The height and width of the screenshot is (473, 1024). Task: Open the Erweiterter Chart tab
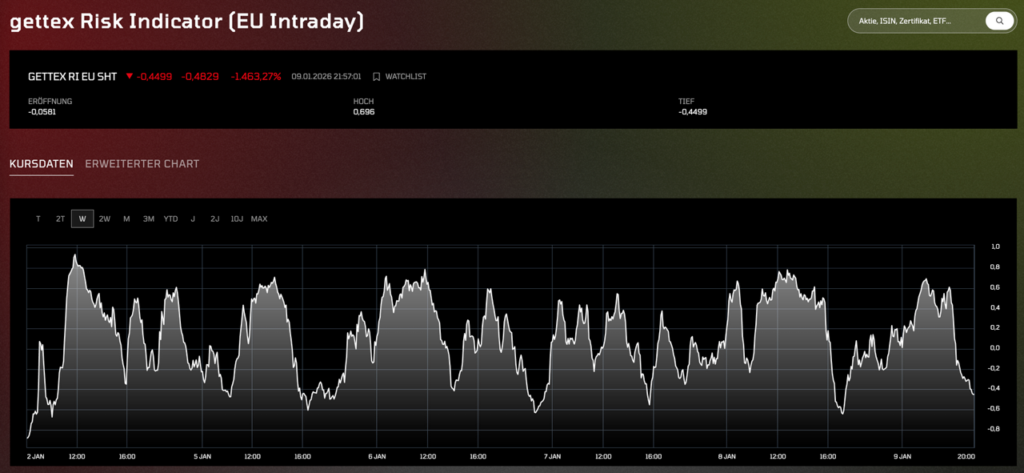(x=142, y=163)
